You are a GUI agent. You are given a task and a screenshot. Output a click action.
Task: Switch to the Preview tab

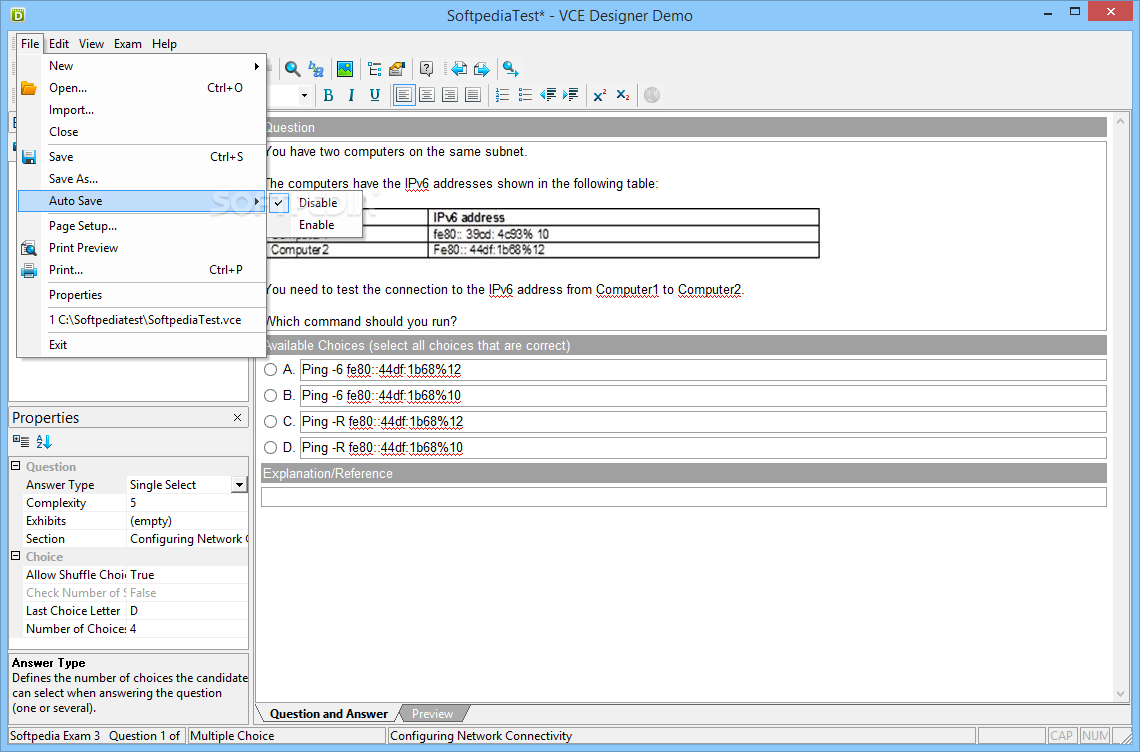pos(433,714)
